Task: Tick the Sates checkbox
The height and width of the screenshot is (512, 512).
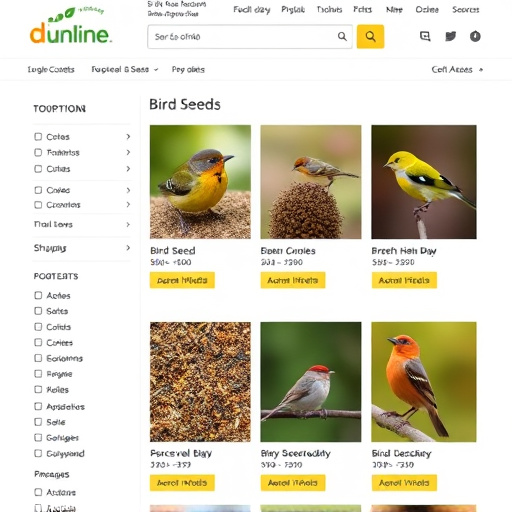Action: click(x=38, y=311)
